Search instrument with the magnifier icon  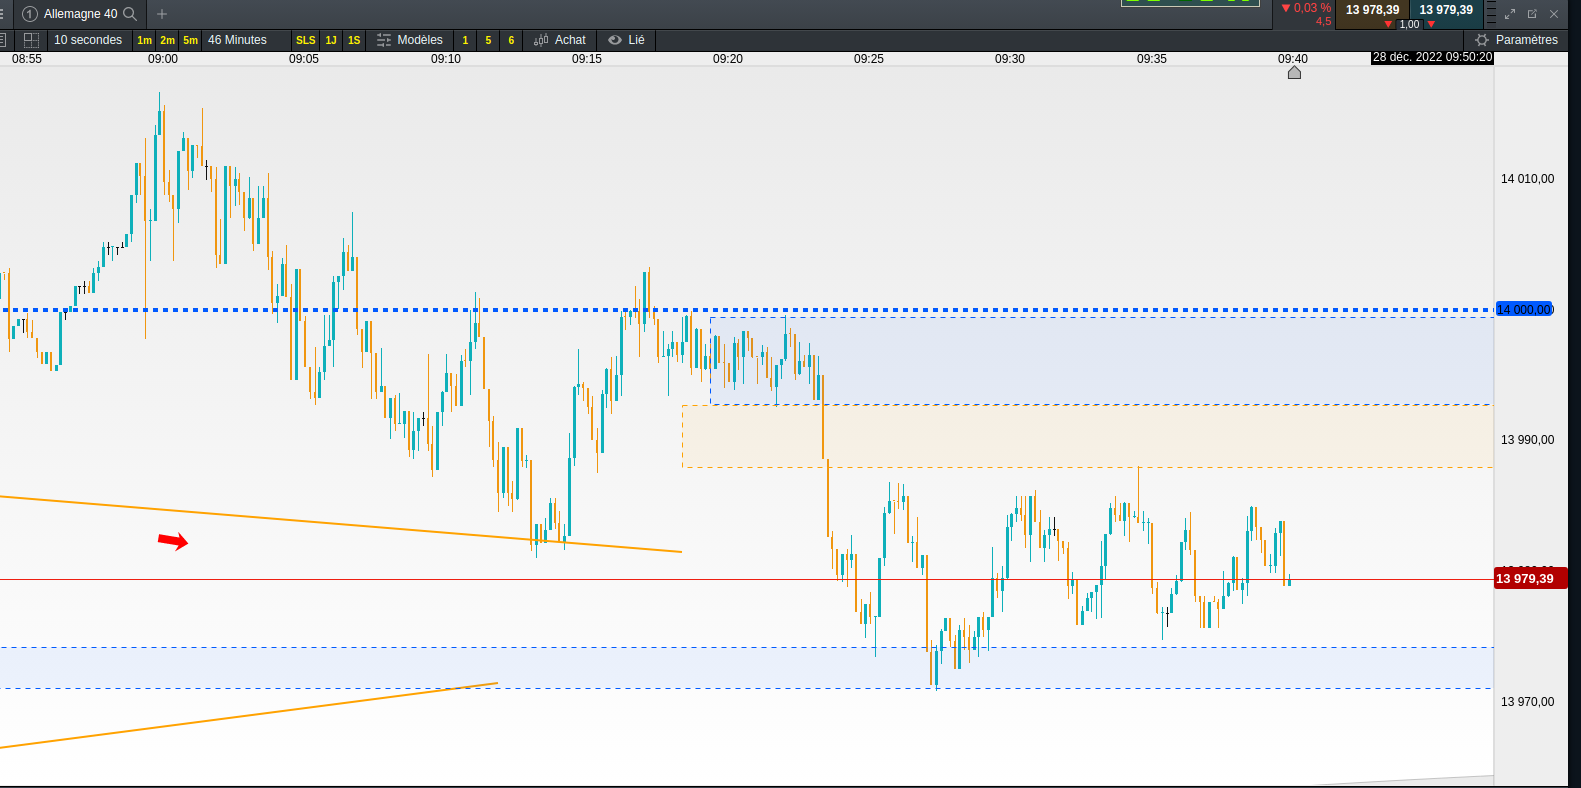tap(130, 14)
